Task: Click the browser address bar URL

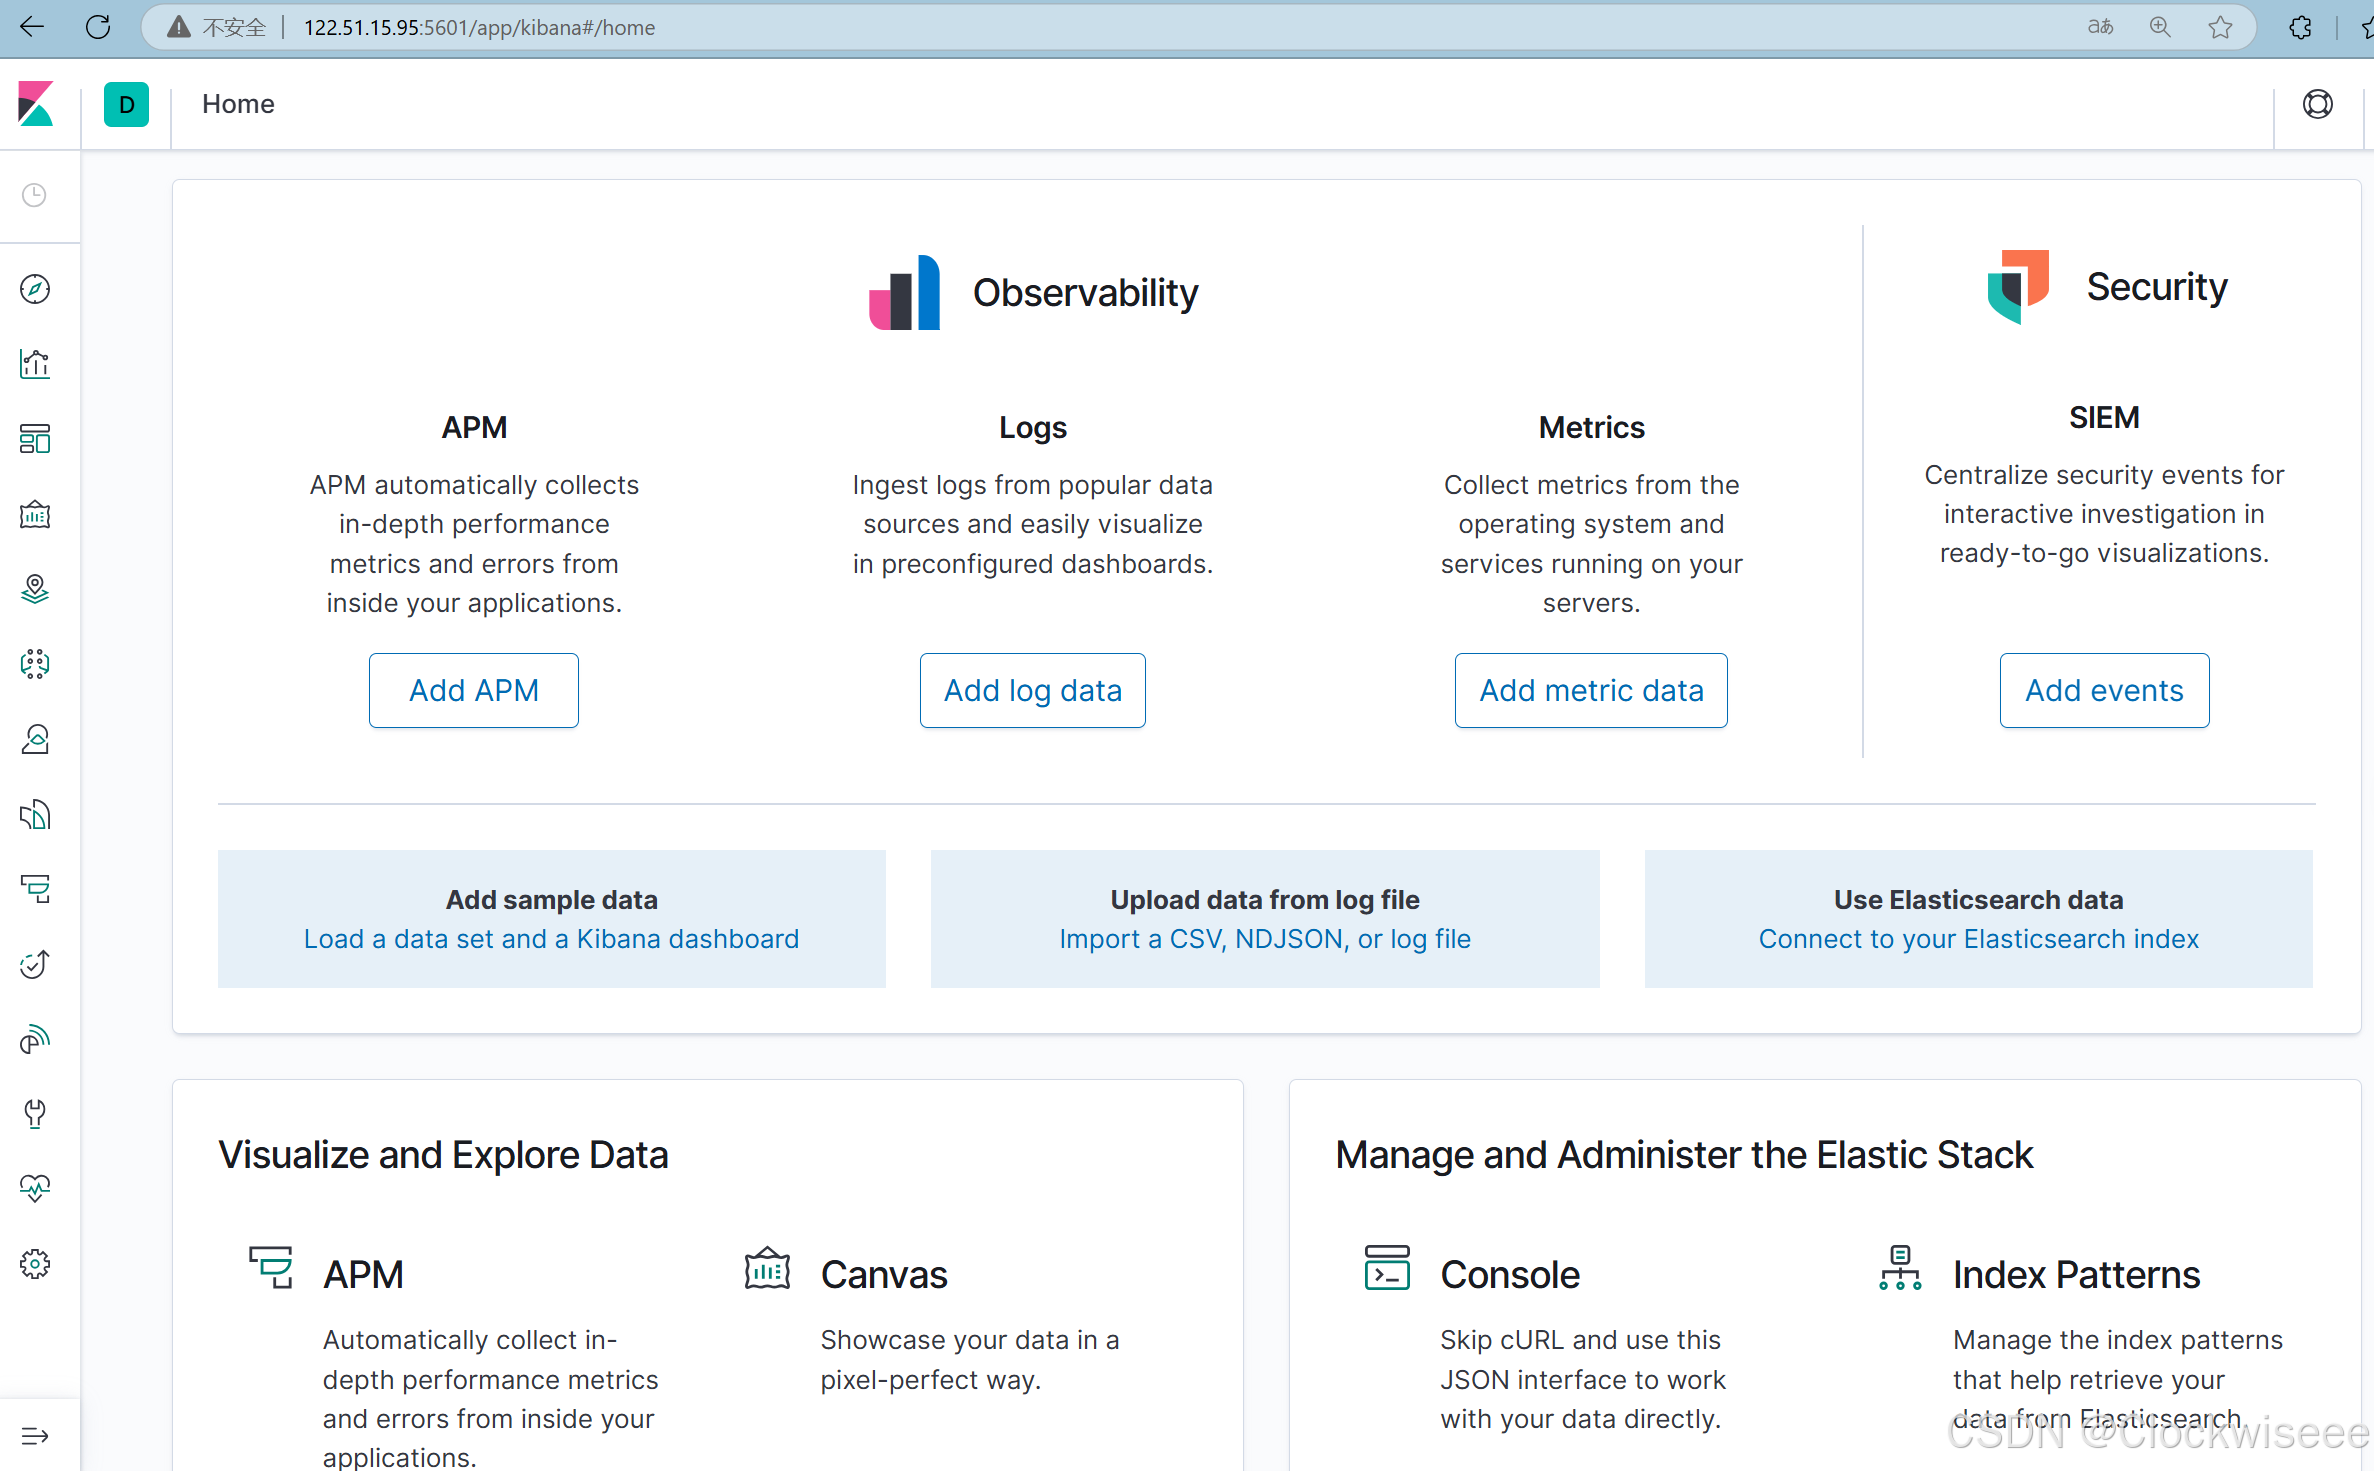Action: (479, 27)
